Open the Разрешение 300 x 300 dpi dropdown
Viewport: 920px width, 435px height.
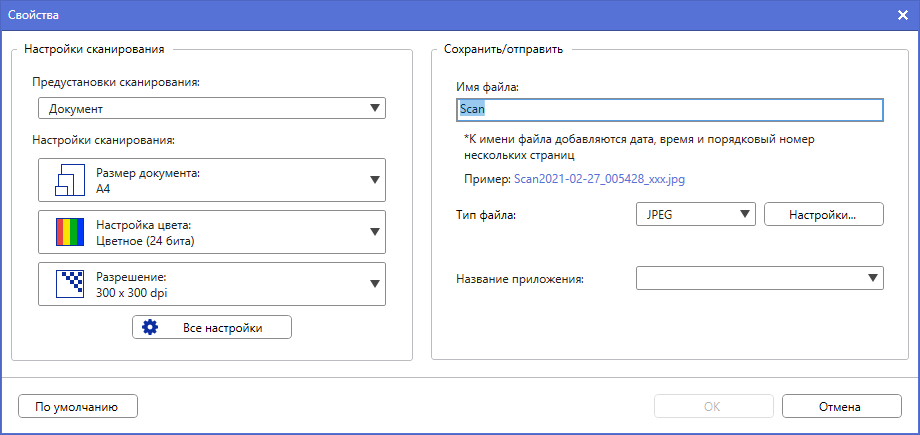(x=375, y=283)
